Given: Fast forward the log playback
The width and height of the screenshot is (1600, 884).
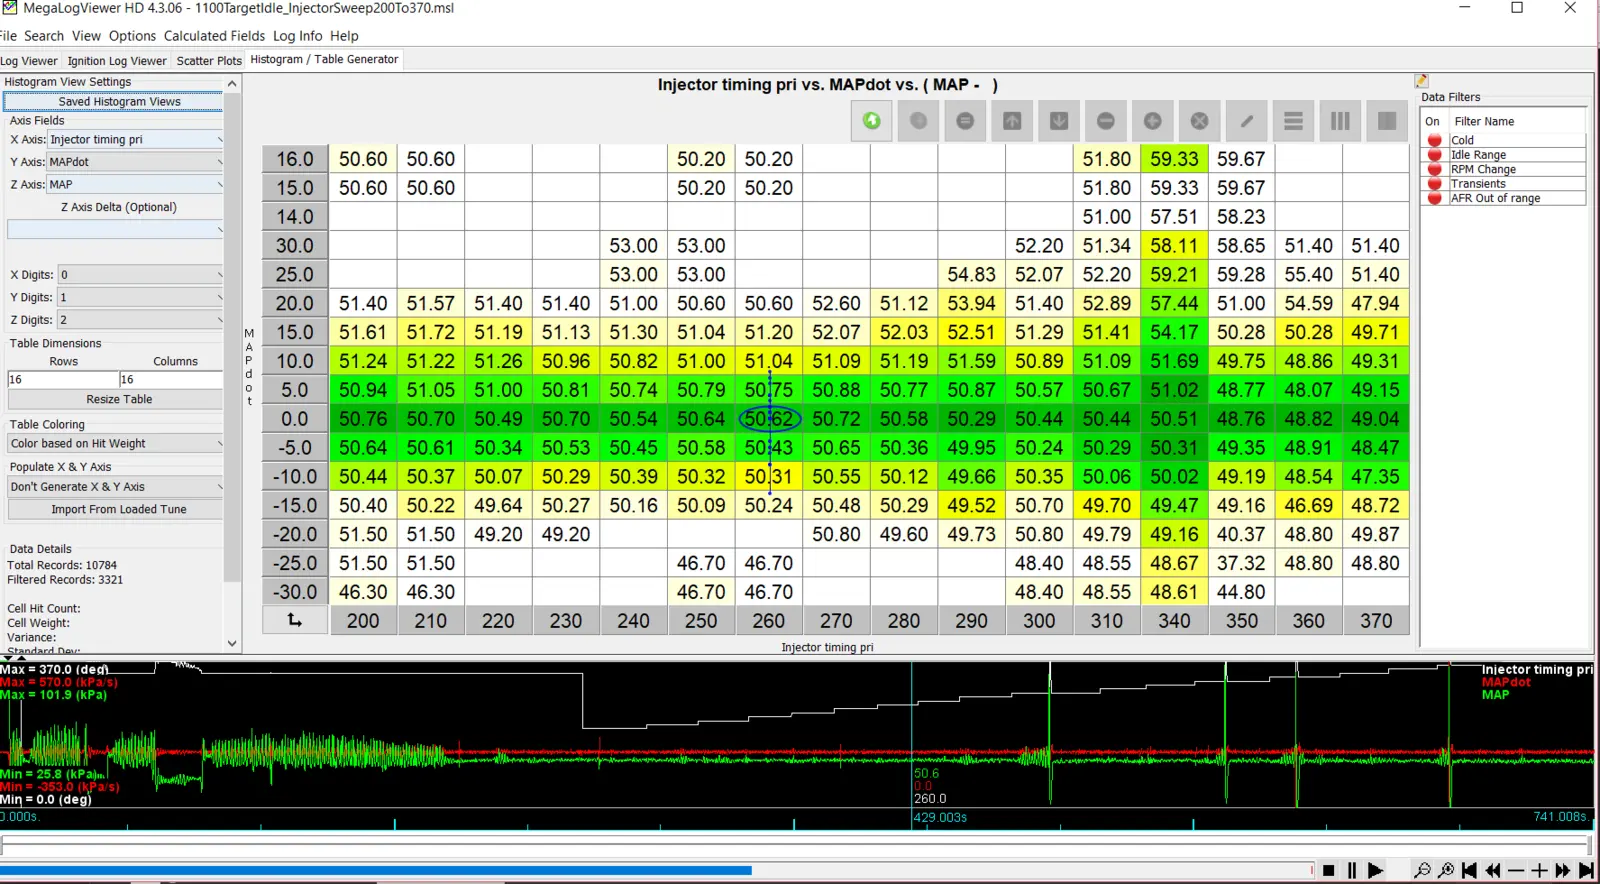Looking at the screenshot, I should tap(1563, 871).
